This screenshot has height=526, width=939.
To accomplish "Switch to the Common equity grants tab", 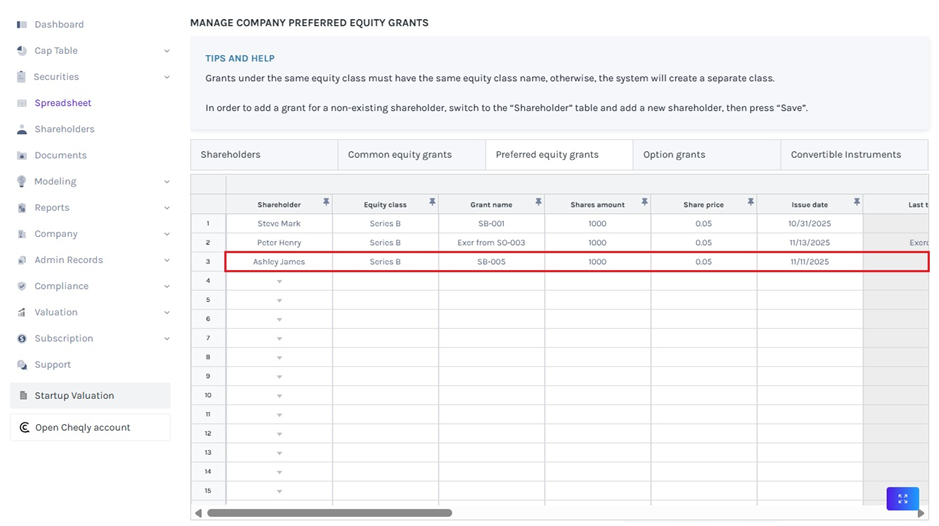I will [399, 155].
